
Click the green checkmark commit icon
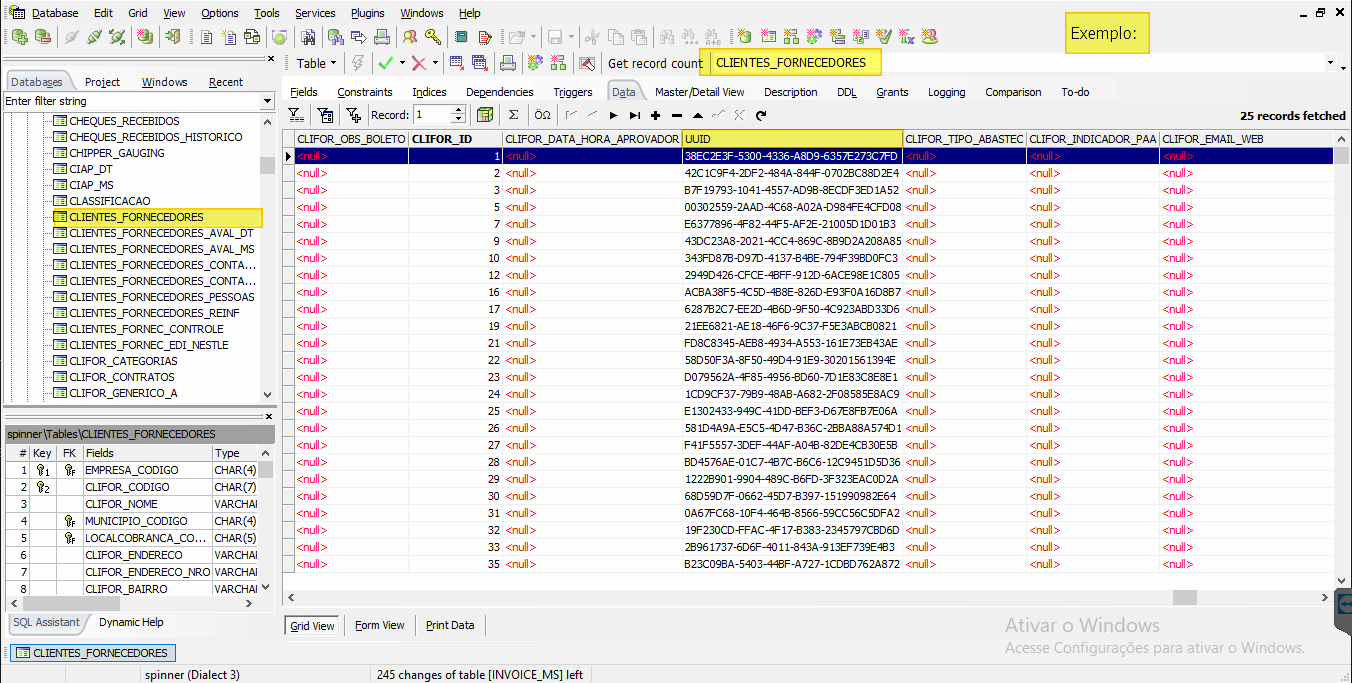[385, 62]
